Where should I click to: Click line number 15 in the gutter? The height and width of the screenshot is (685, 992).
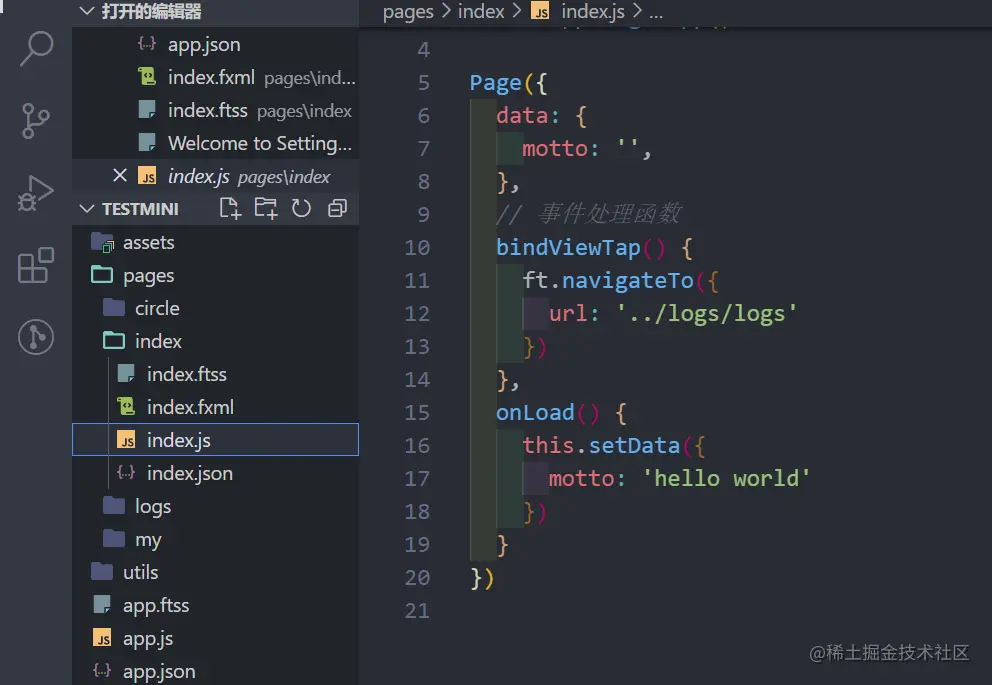(417, 412)
